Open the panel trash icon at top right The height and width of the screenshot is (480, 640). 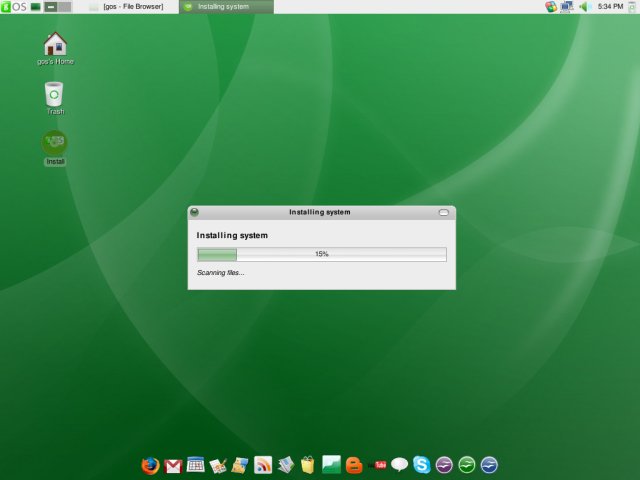[633, 7]
